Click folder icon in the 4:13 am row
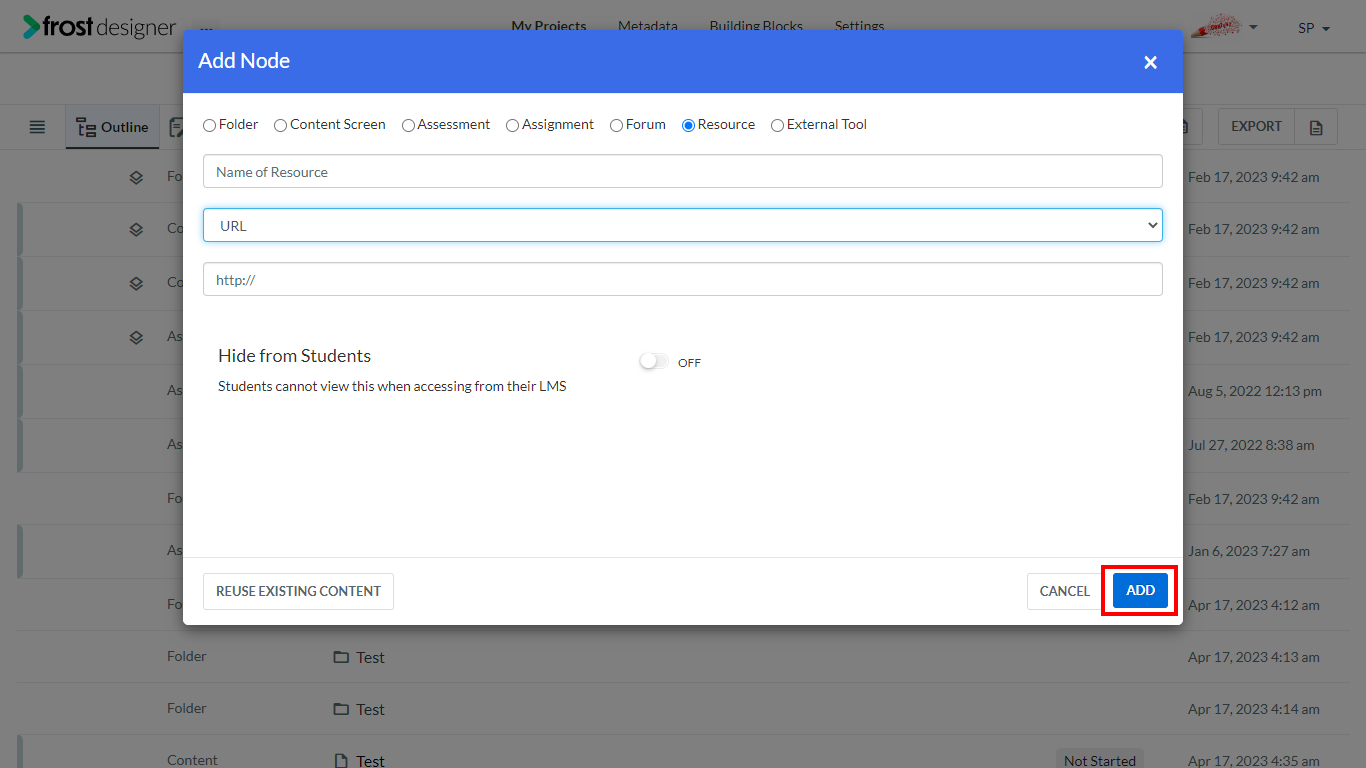This screenshot has height=768, width=1366. 341,657
